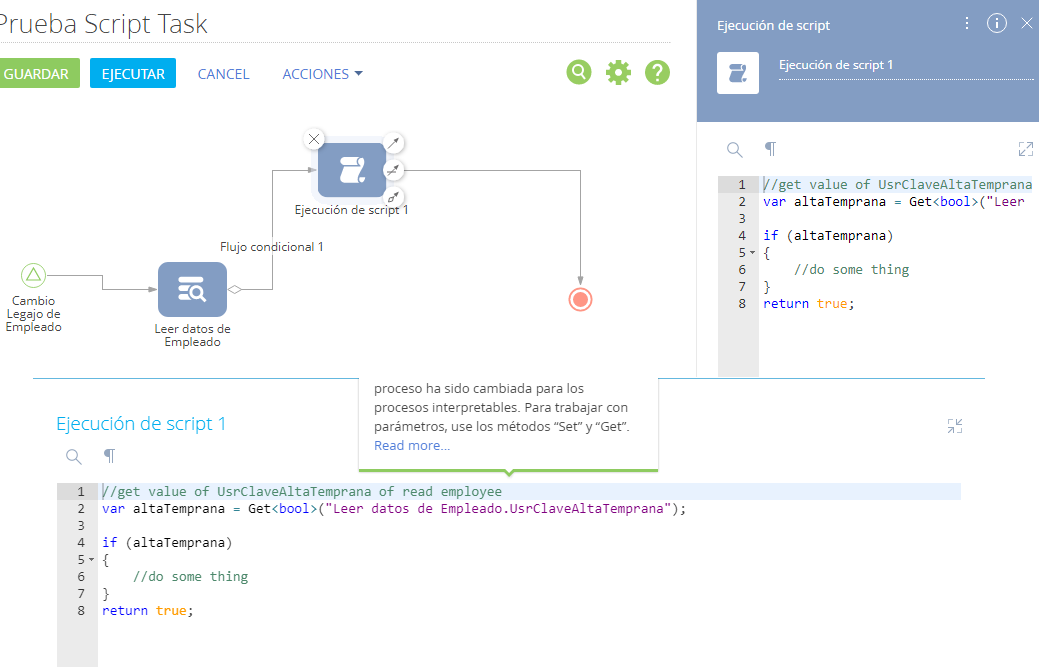Click the CANCEL button
Viewport: 1041px width, 667px height.
(223, 74)
